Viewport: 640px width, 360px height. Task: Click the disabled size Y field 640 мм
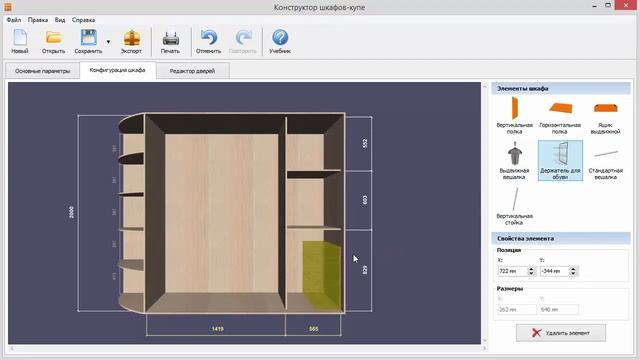(x=559, y=310)
